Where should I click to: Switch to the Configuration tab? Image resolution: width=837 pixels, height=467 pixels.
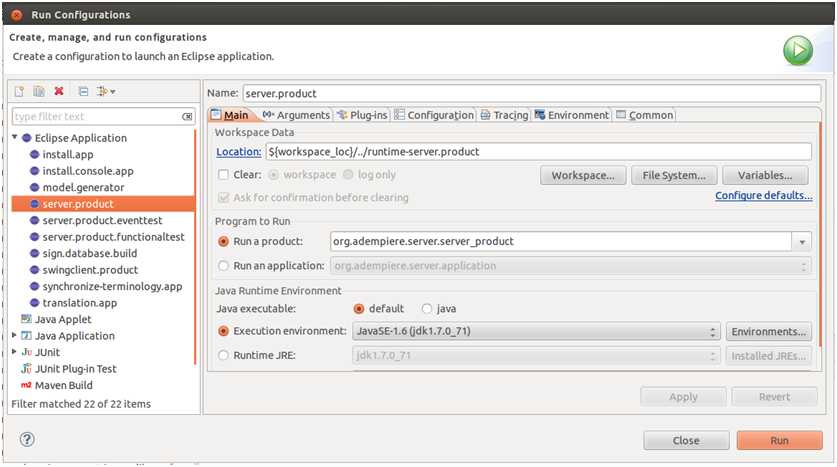coord(434,115)
